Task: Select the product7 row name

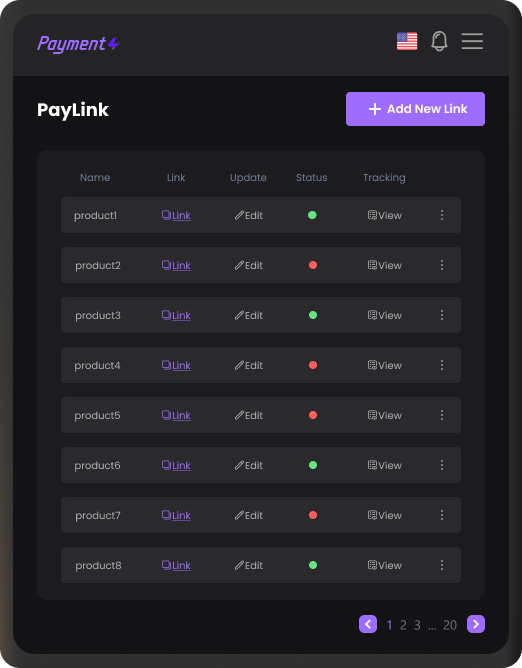Action: tap(98, 515)
